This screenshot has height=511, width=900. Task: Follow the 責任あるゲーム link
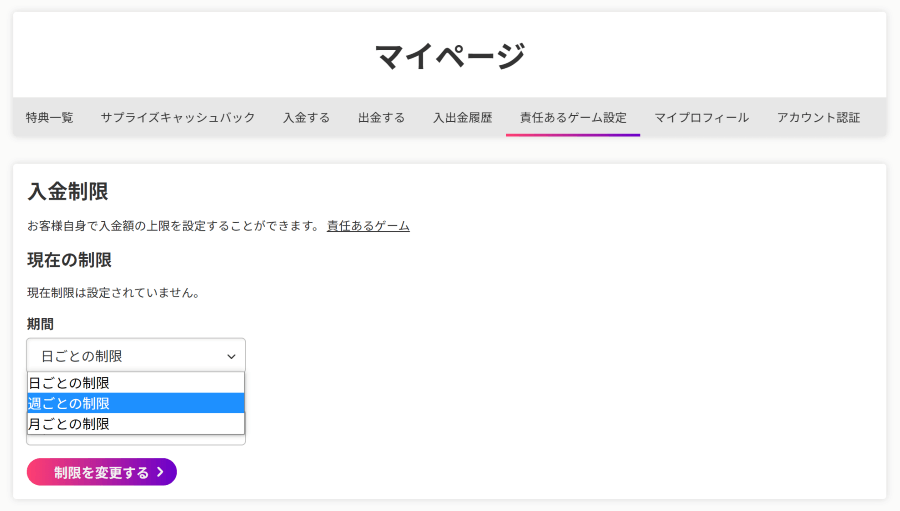(x=368, y=226)
